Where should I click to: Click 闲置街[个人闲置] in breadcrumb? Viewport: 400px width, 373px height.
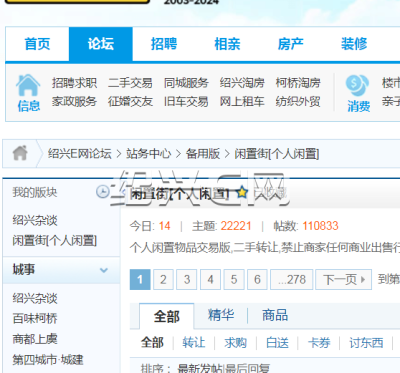click(x=277, y=154)
